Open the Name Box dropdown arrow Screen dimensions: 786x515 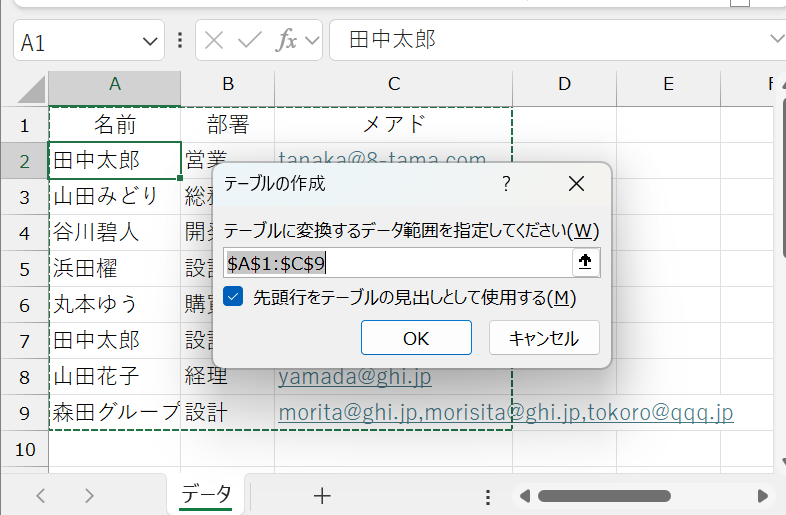(151, 41)
